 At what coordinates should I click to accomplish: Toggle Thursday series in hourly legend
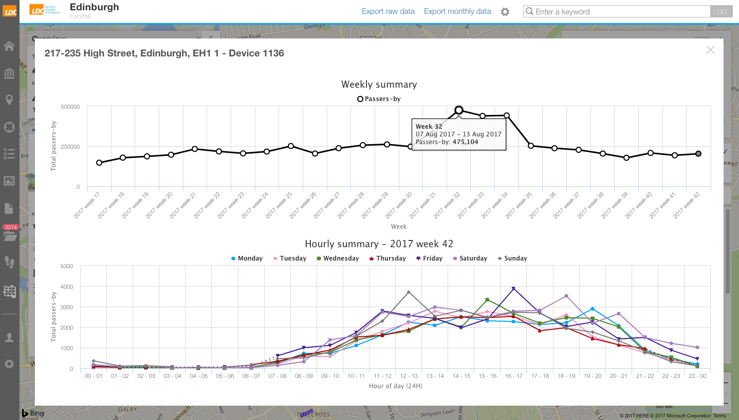pyautogui.click(x=387, y=258)
